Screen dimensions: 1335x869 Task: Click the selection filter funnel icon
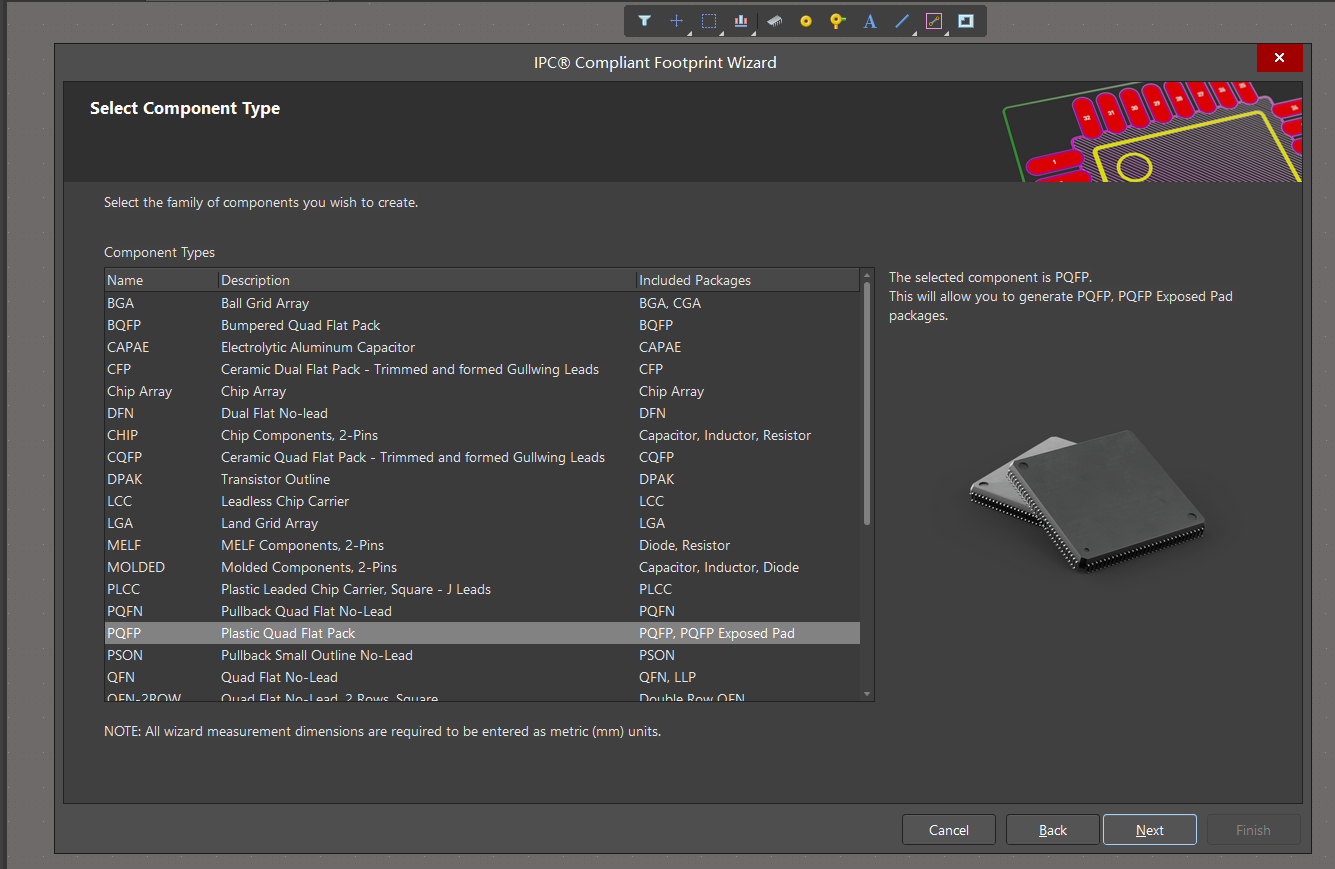click(645, 21)
